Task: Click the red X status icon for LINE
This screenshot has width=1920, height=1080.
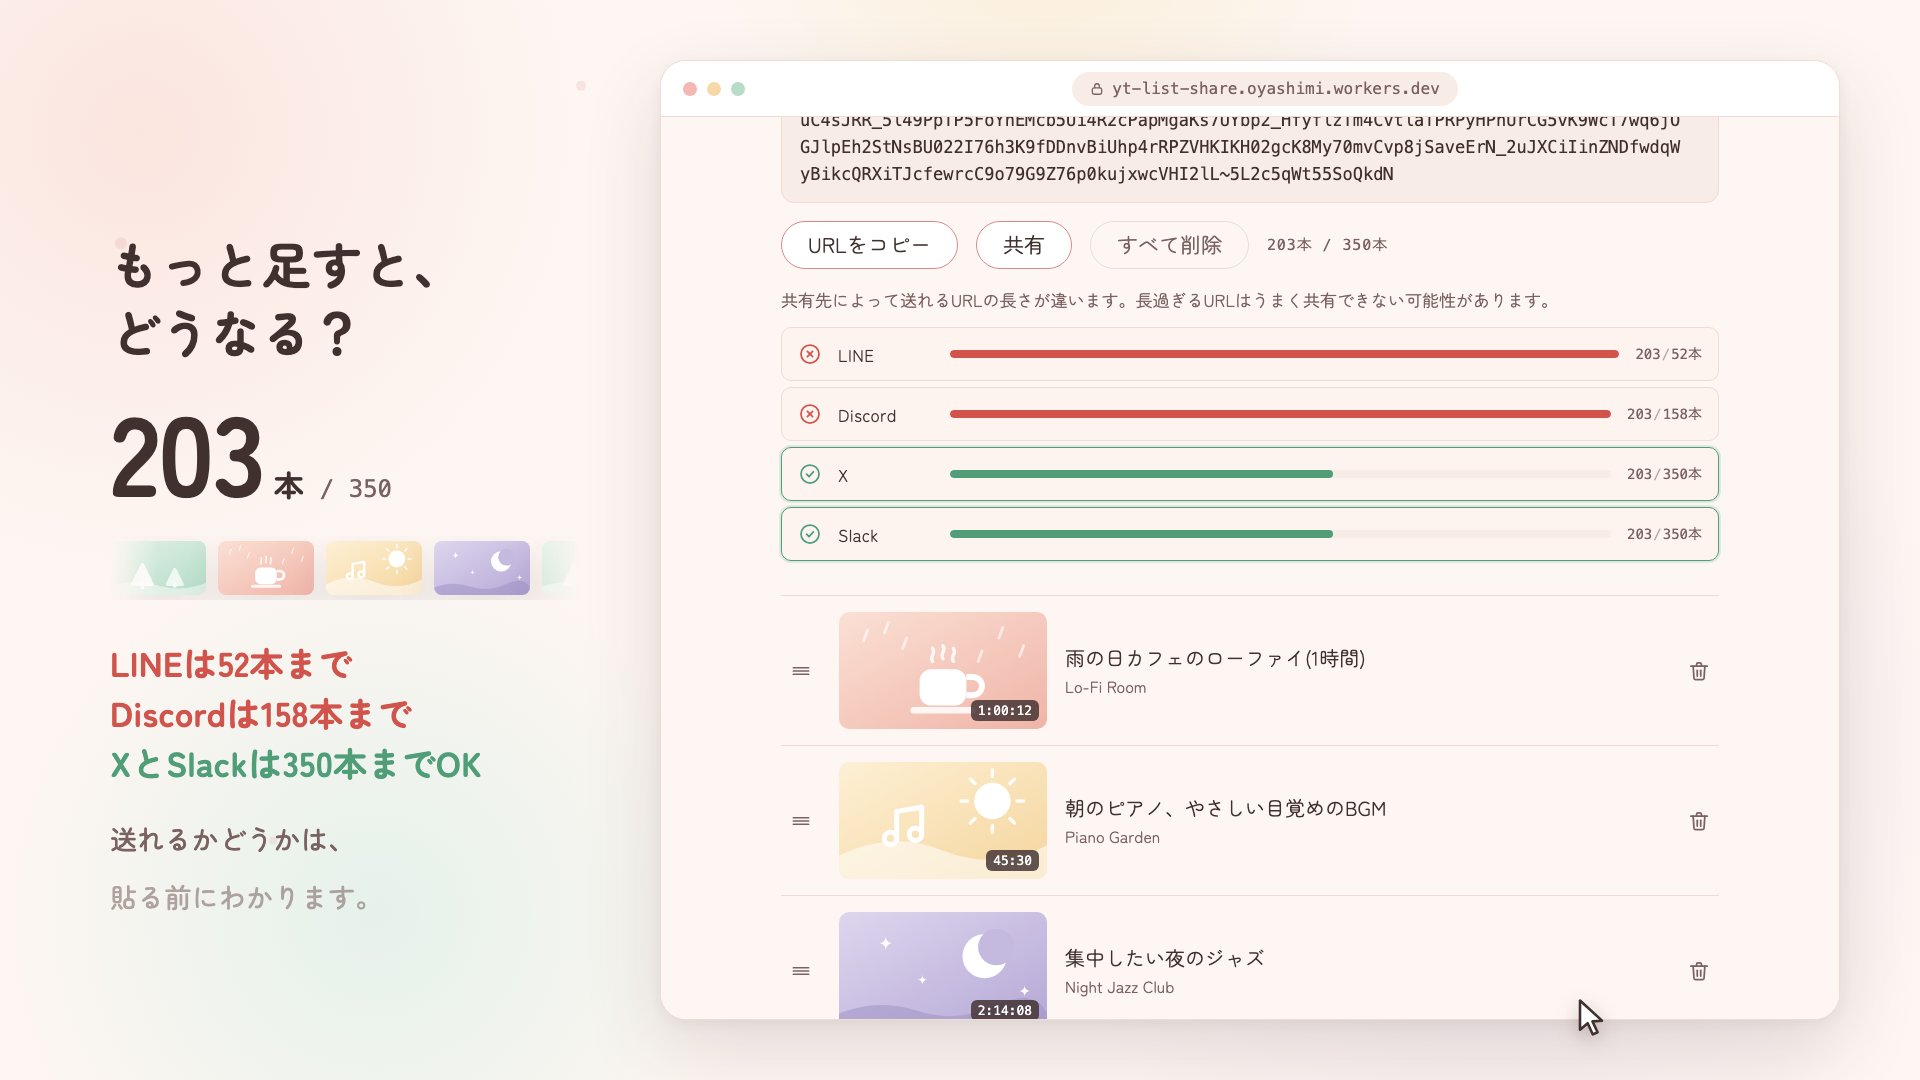Action: click(810, 354)
